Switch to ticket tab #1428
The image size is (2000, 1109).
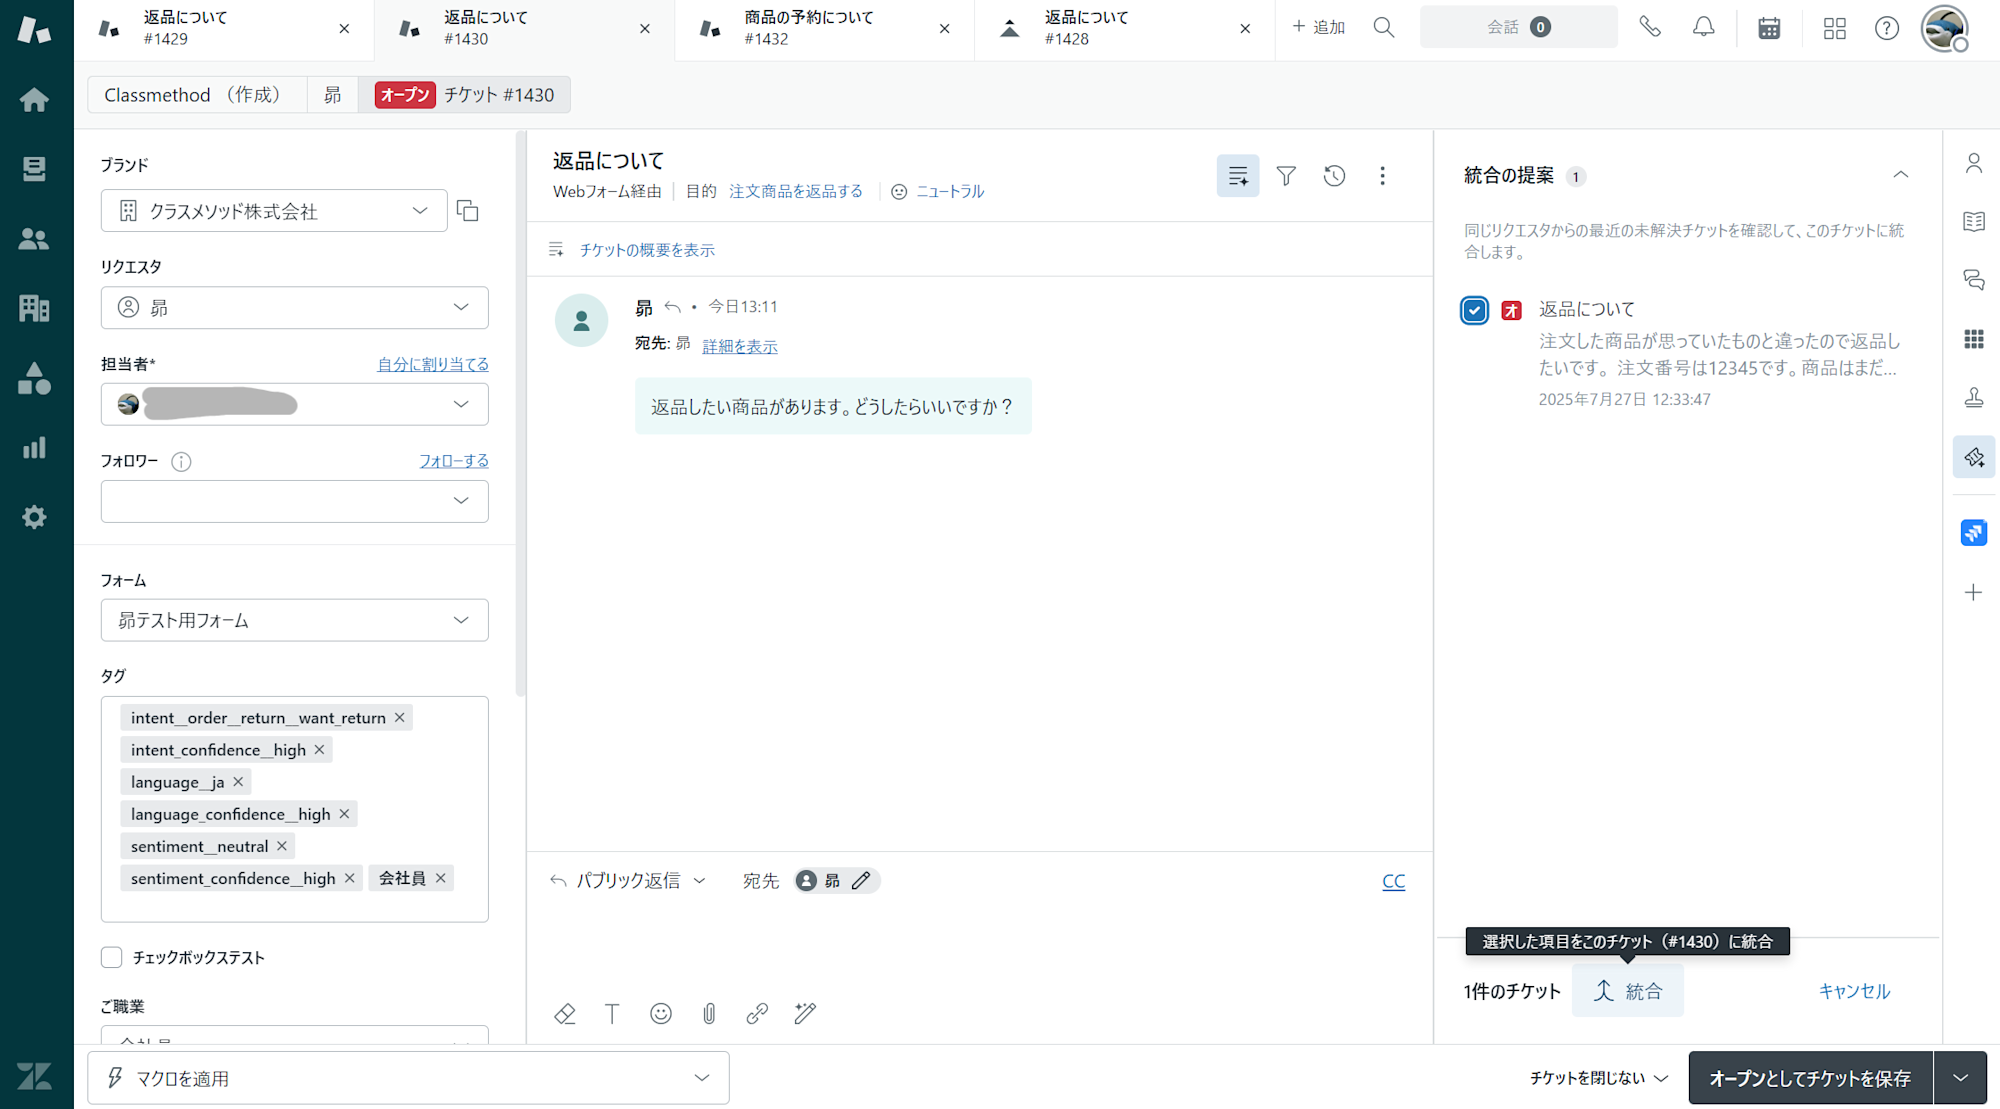(x=1125, y=28)
